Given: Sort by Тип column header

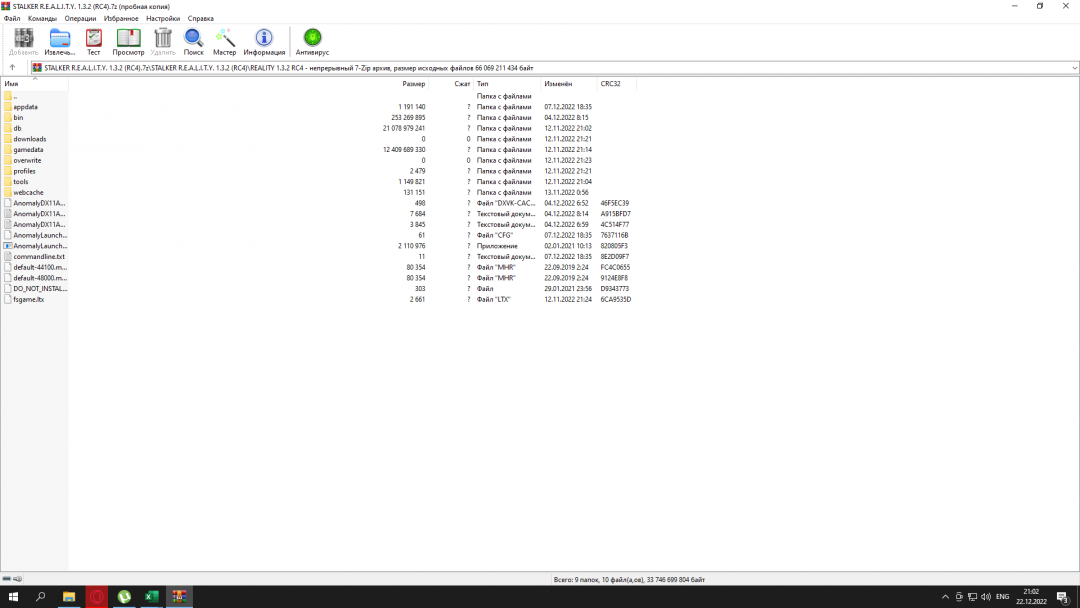Looking at the screenshot, I should click(483, 83).
